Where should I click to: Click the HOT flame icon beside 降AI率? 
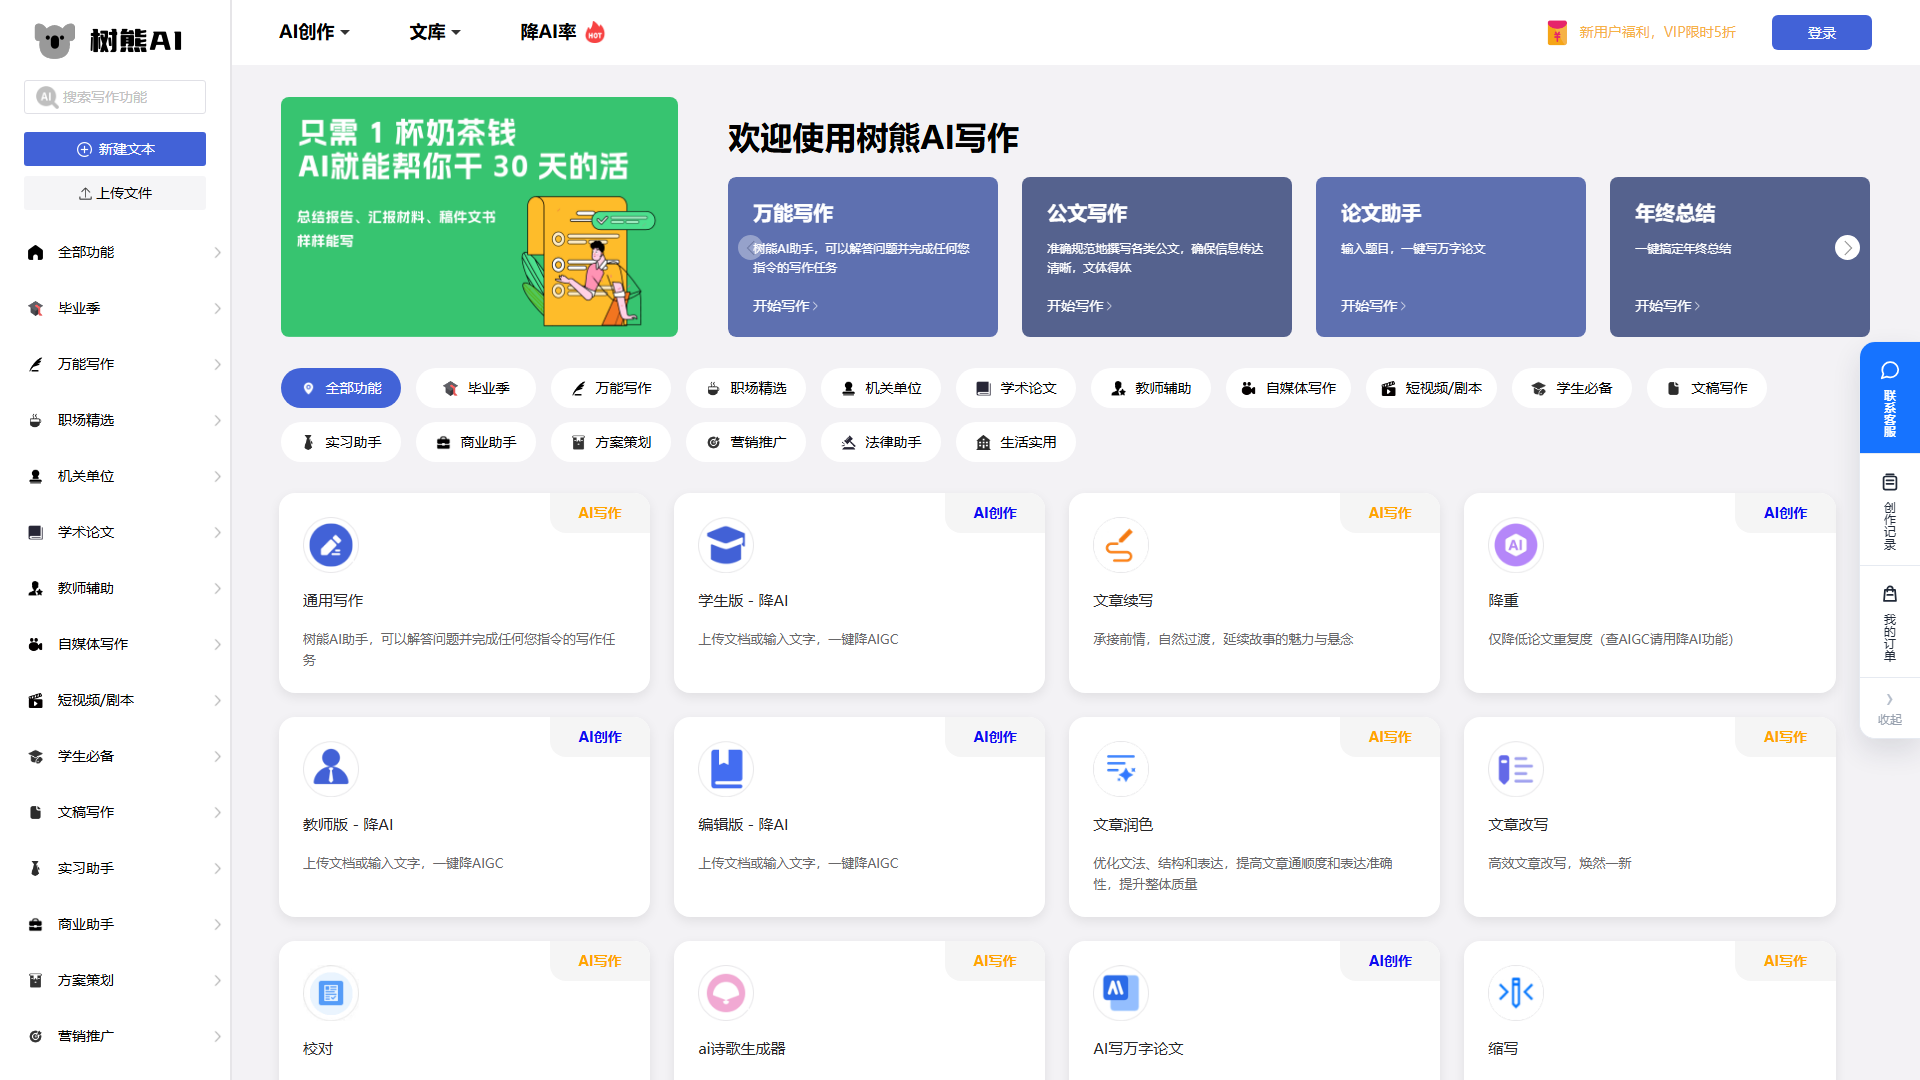click(x=595, y=32)
